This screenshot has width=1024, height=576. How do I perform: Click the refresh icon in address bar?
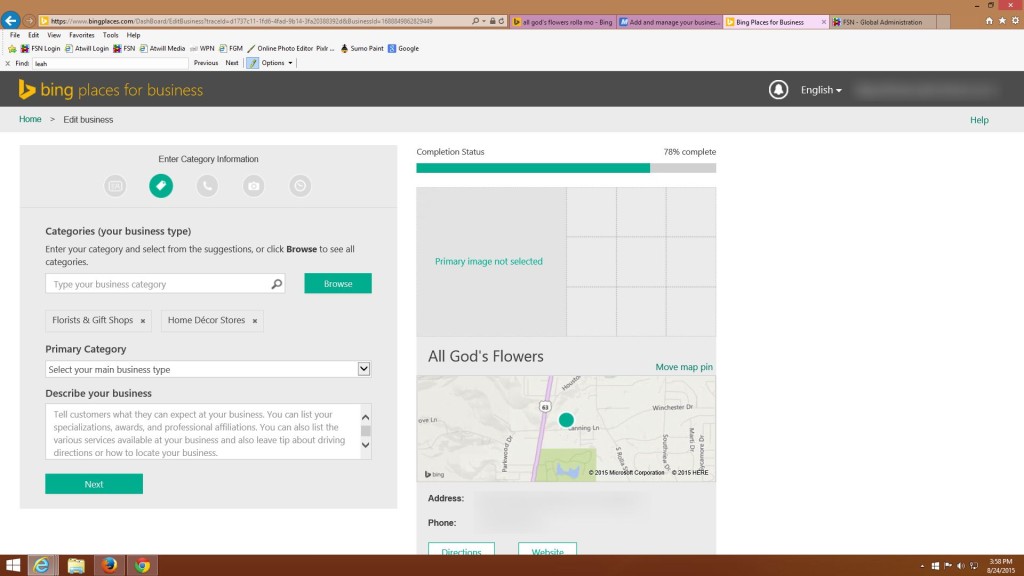pyautogui.click(x=502, y=21)
